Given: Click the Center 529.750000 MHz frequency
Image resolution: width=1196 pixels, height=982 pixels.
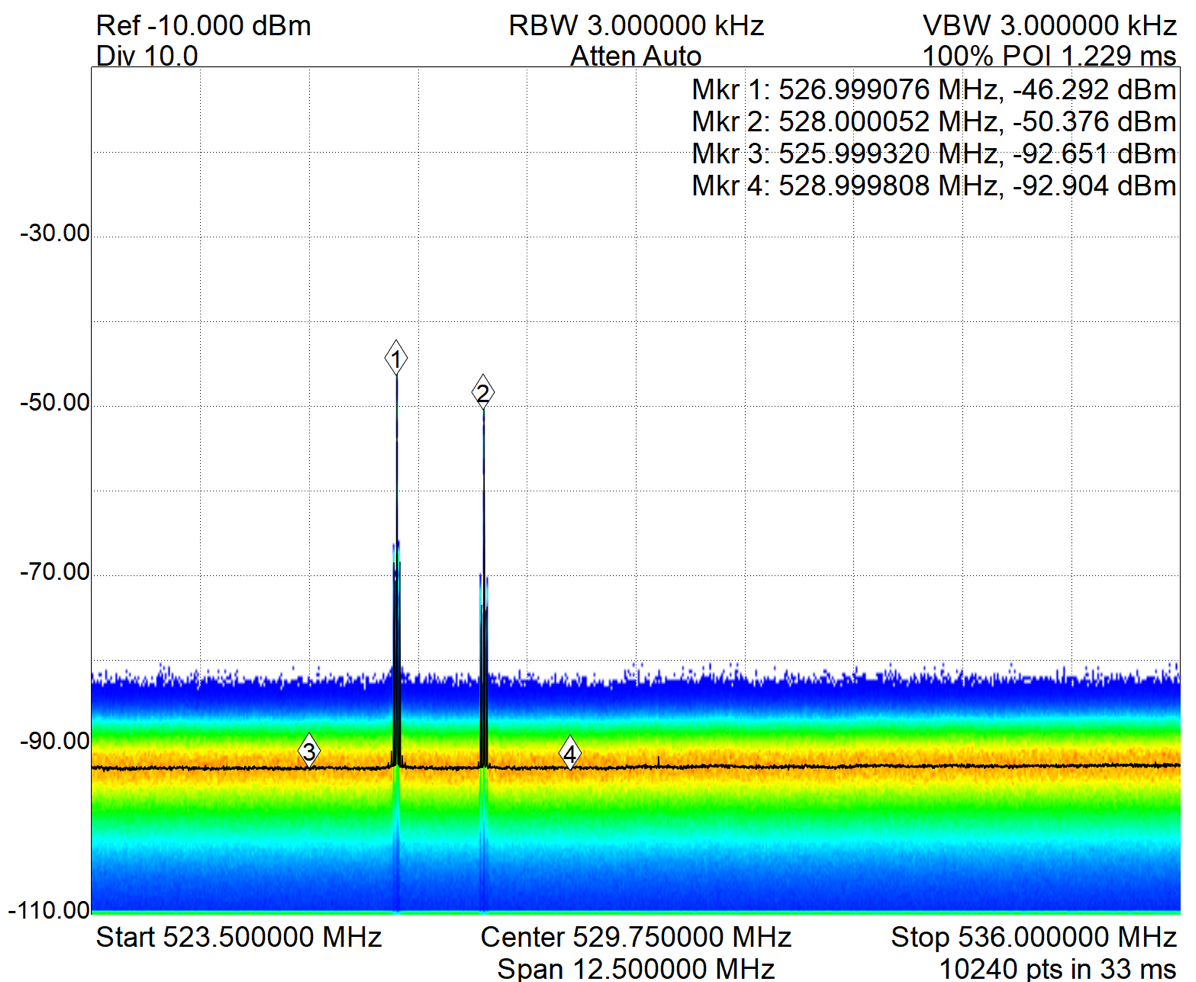Looking at the screenshot, I should 636,938.
